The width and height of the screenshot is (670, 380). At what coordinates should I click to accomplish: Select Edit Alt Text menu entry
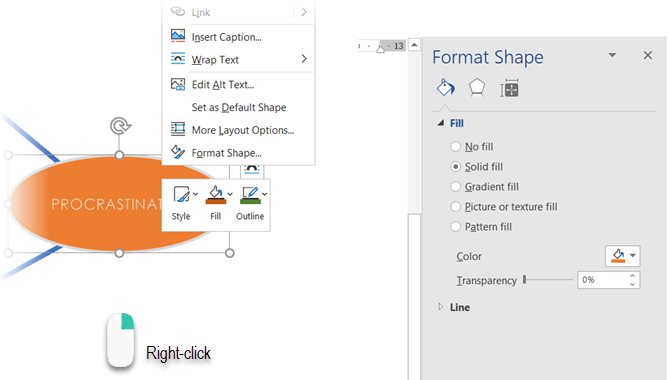click(x=238, y=85)
